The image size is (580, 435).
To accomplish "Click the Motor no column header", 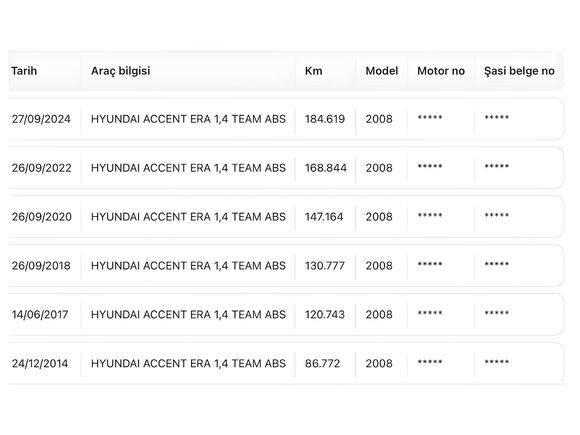I will pos(441,71).
